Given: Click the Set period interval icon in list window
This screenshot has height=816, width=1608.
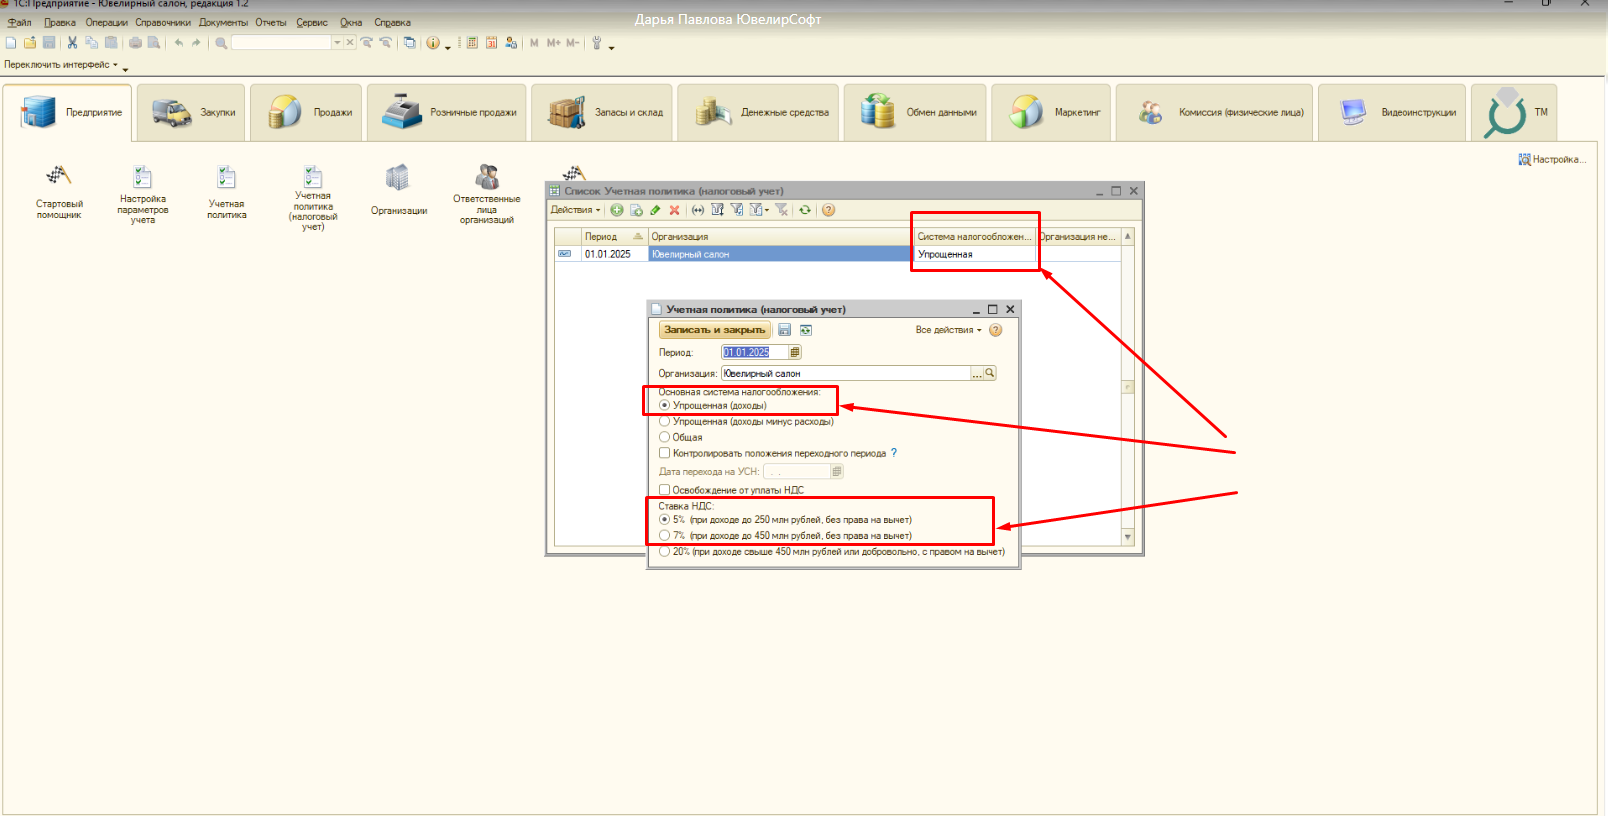Looking at the screenshot, I should click(698, 210).
